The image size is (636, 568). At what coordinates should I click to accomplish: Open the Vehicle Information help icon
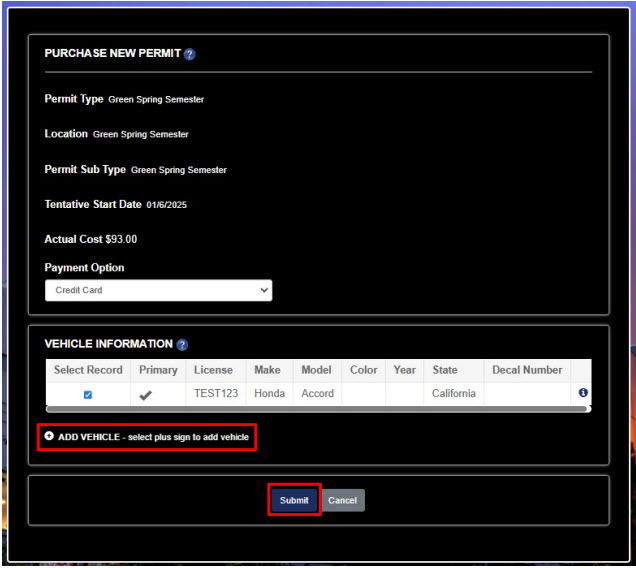[x=182, y=345]
